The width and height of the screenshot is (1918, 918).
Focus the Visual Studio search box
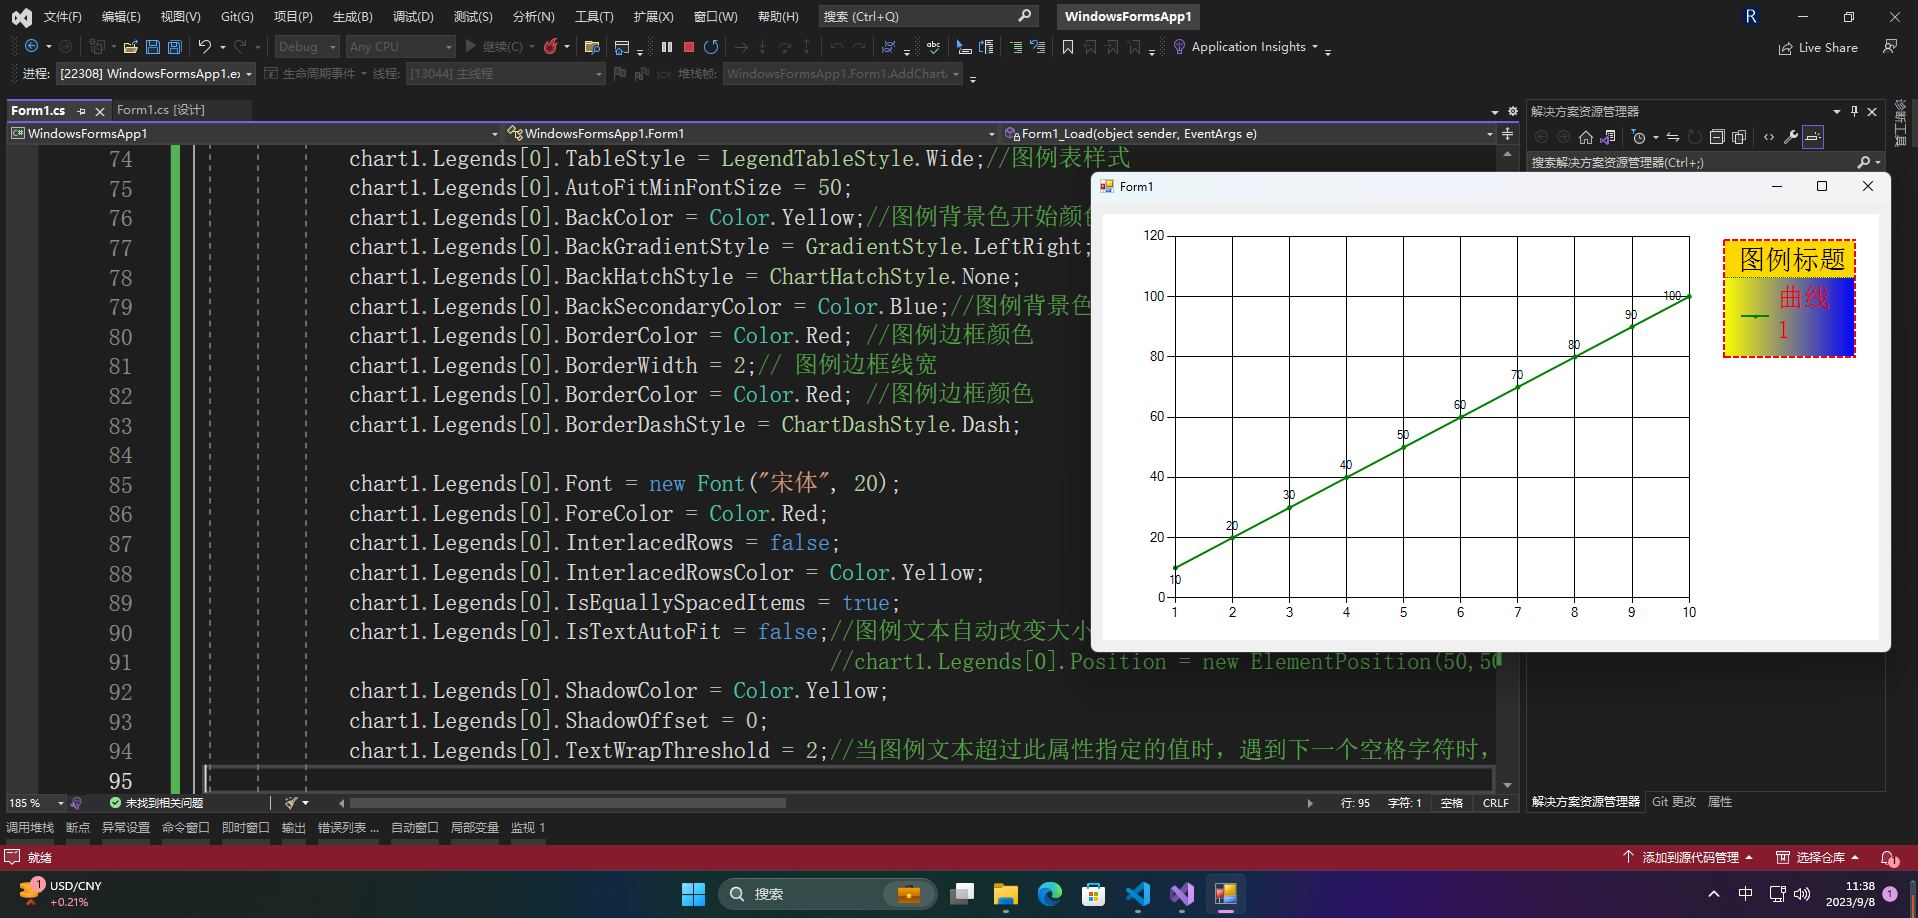point(927,17)
